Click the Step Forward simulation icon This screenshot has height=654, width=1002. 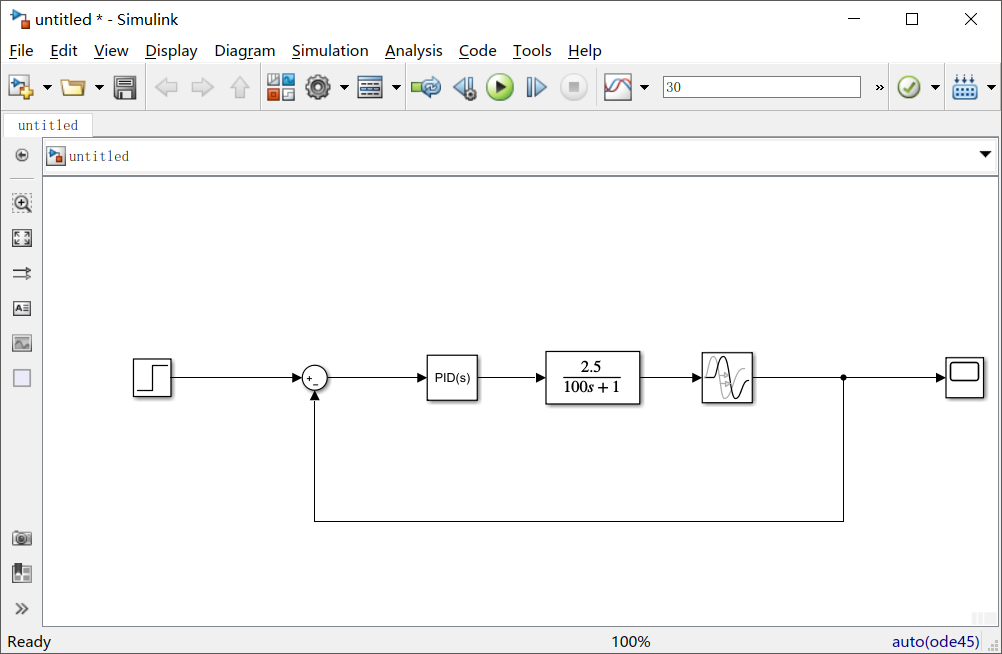pyautogui.click(x=537, y=88)
